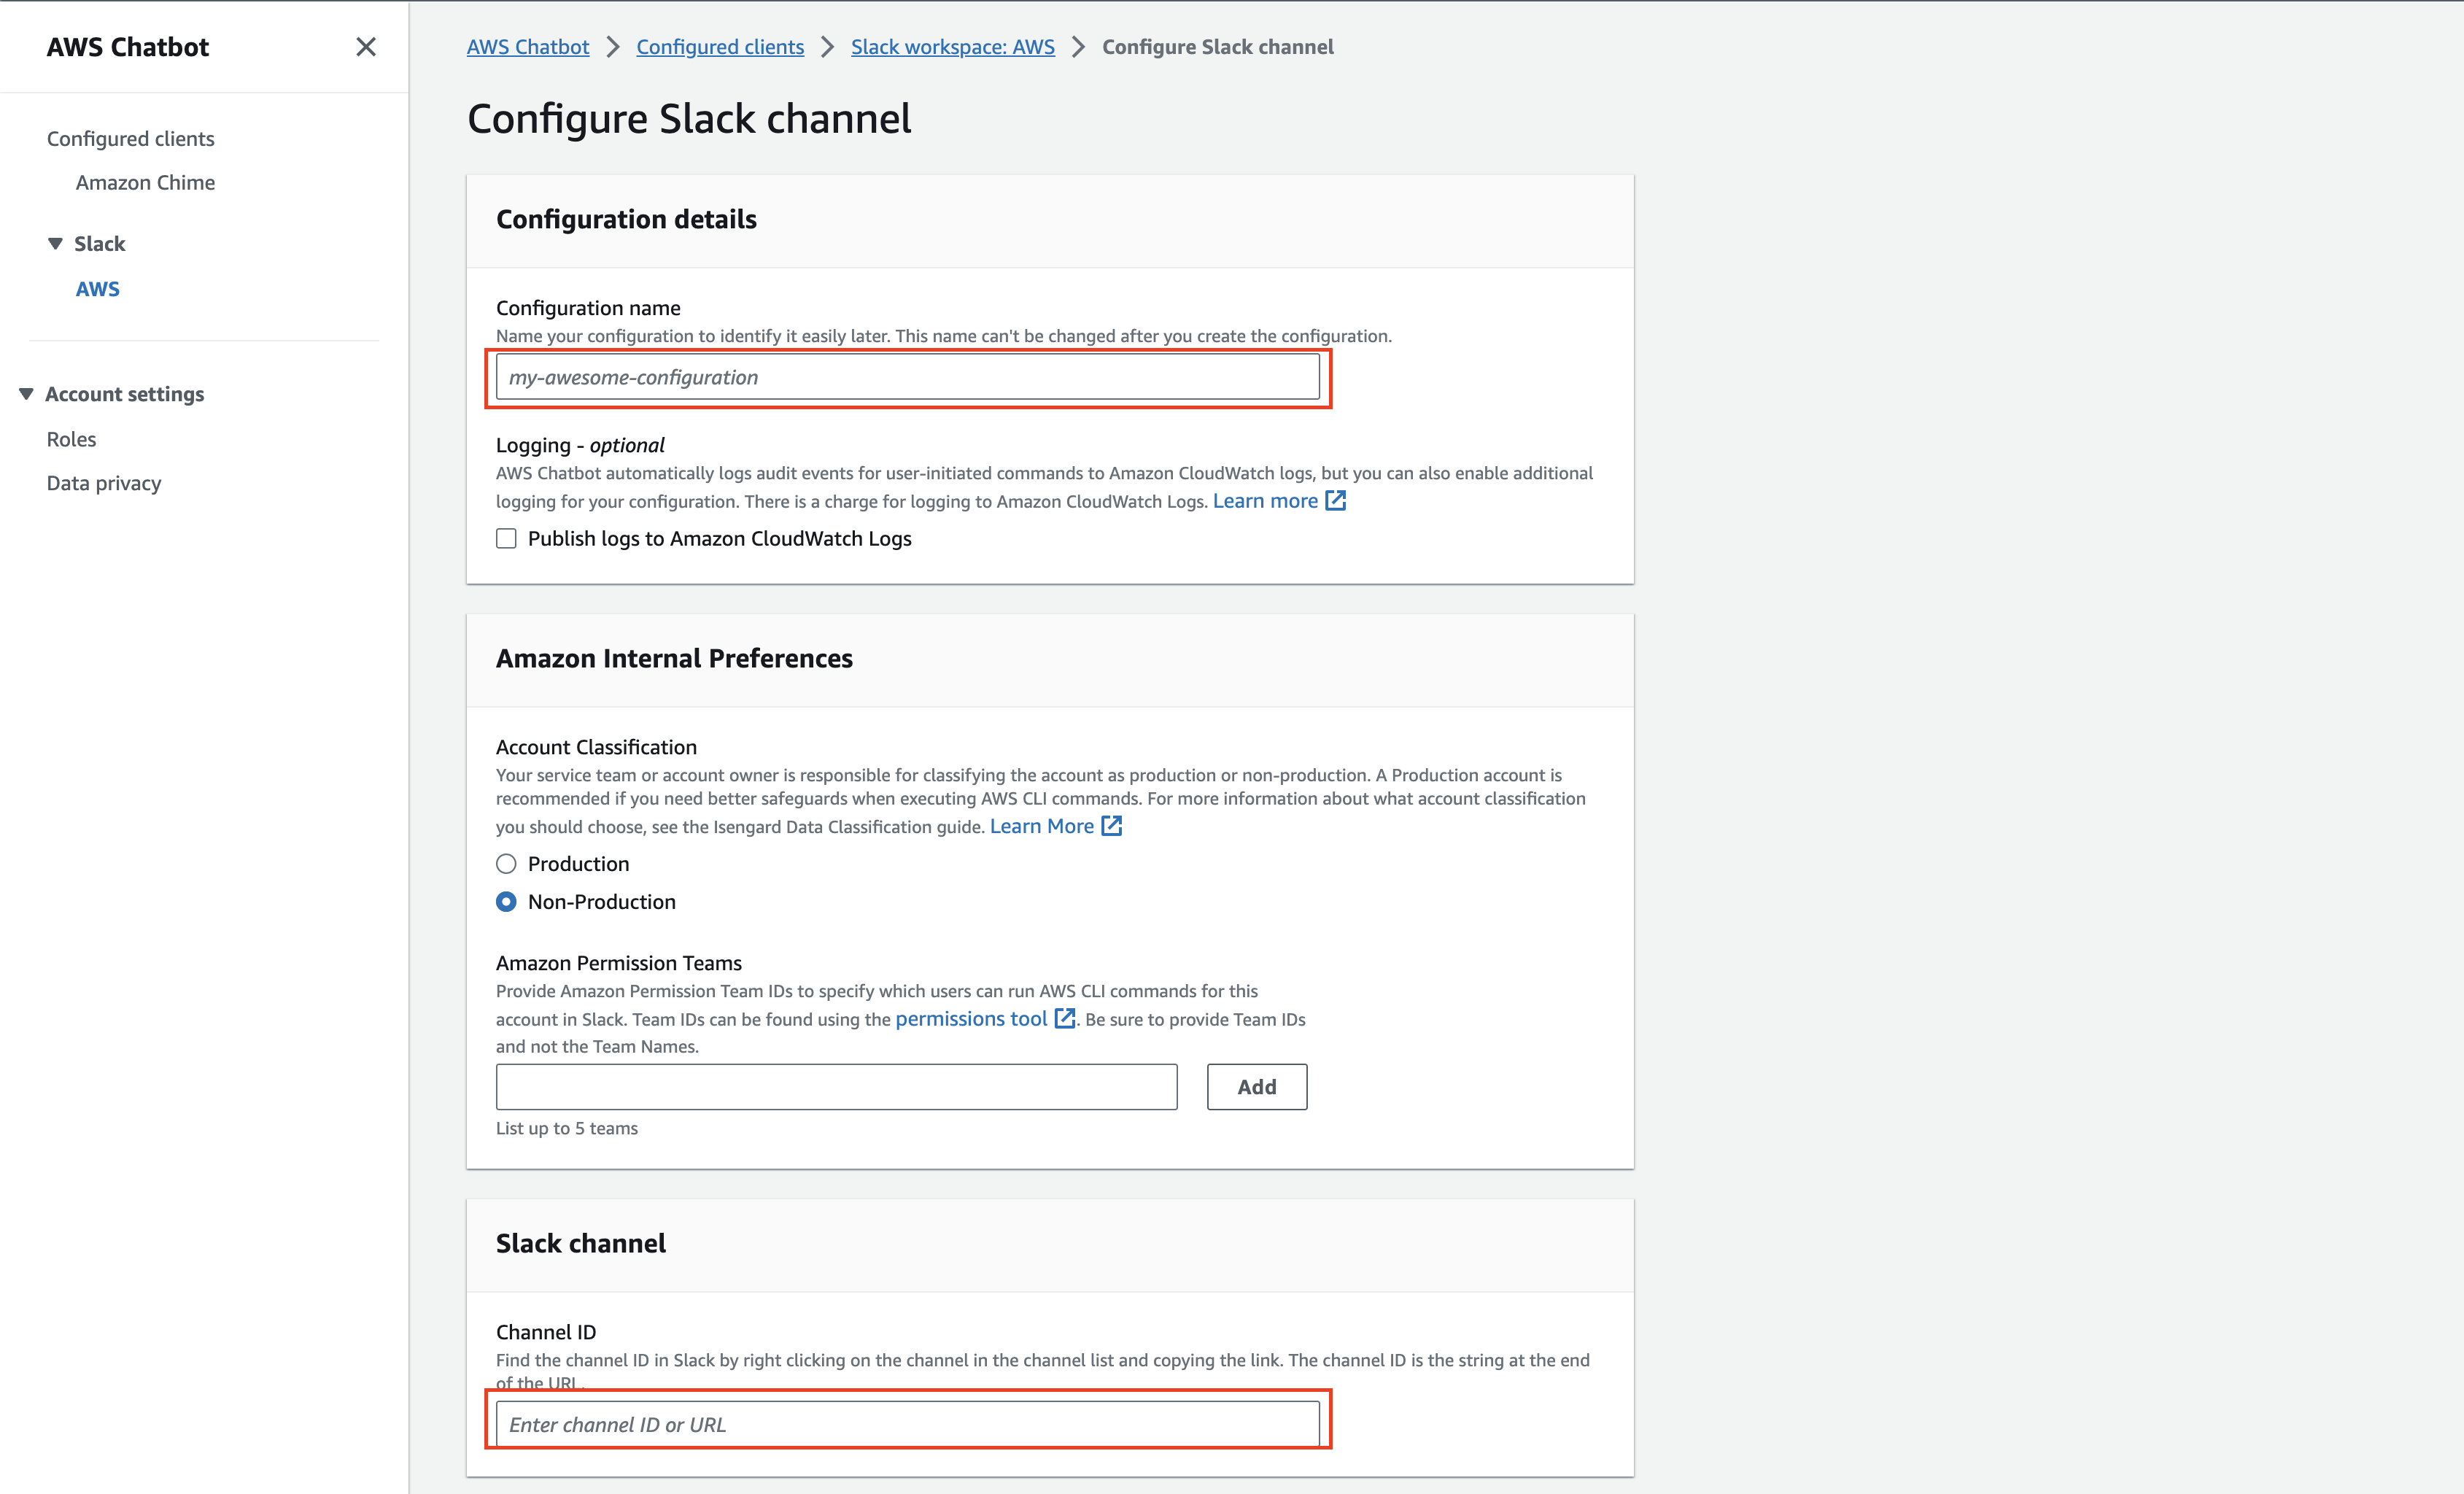Viewport: 2464px width, 1494px height.
Task: Open Data privacy settings
Action: (x=104, y=483)
